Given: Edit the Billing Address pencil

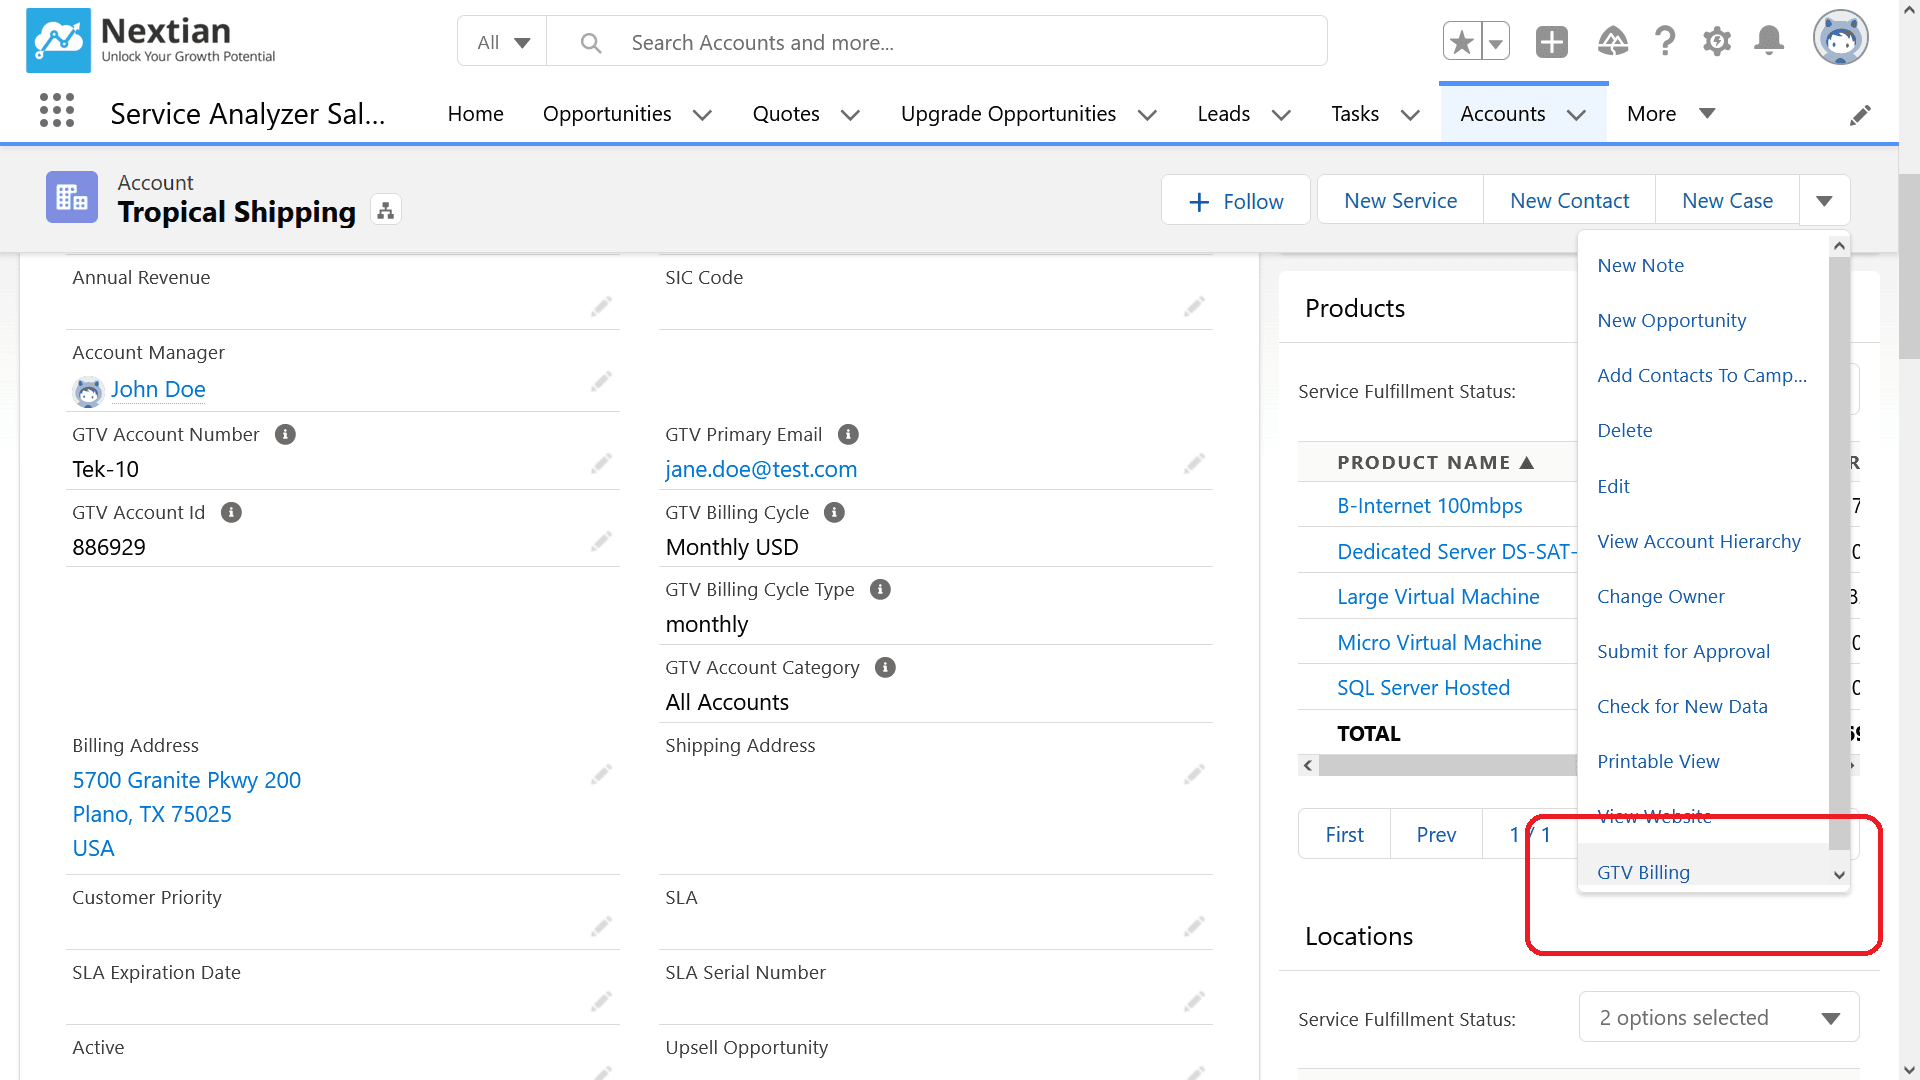Looking at the screenshot, I should coord(601,774).
